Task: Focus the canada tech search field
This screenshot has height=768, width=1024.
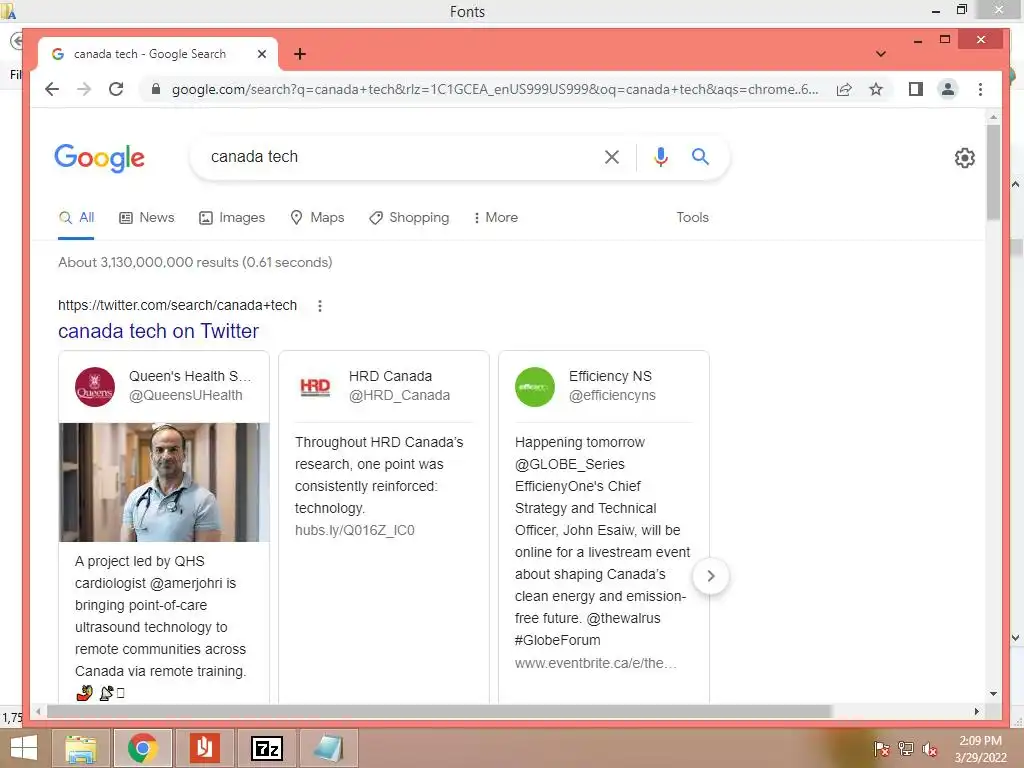Action: pos(398,157)
